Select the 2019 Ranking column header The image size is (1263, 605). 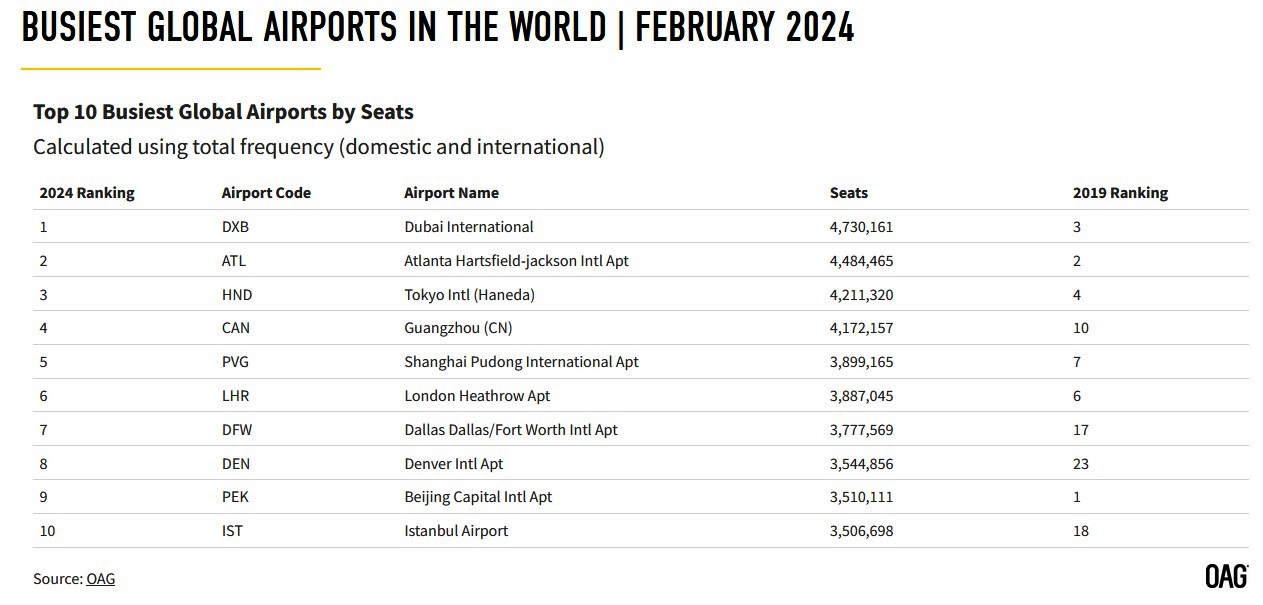point(1120,193)
